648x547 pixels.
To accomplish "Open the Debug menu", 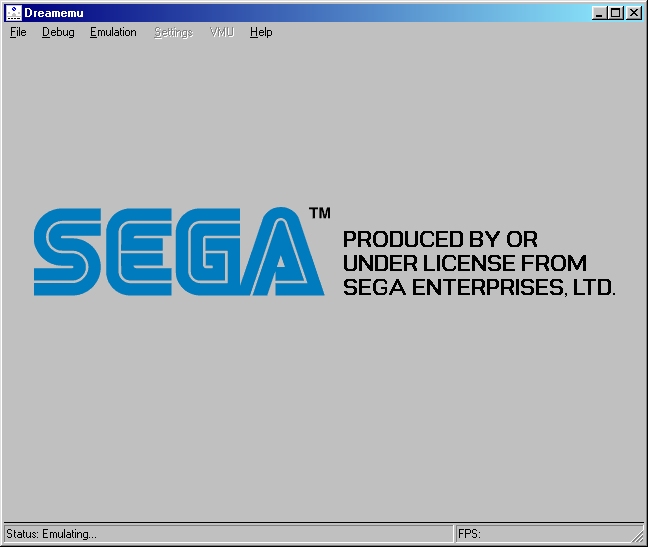I will (x=58, y=32).
